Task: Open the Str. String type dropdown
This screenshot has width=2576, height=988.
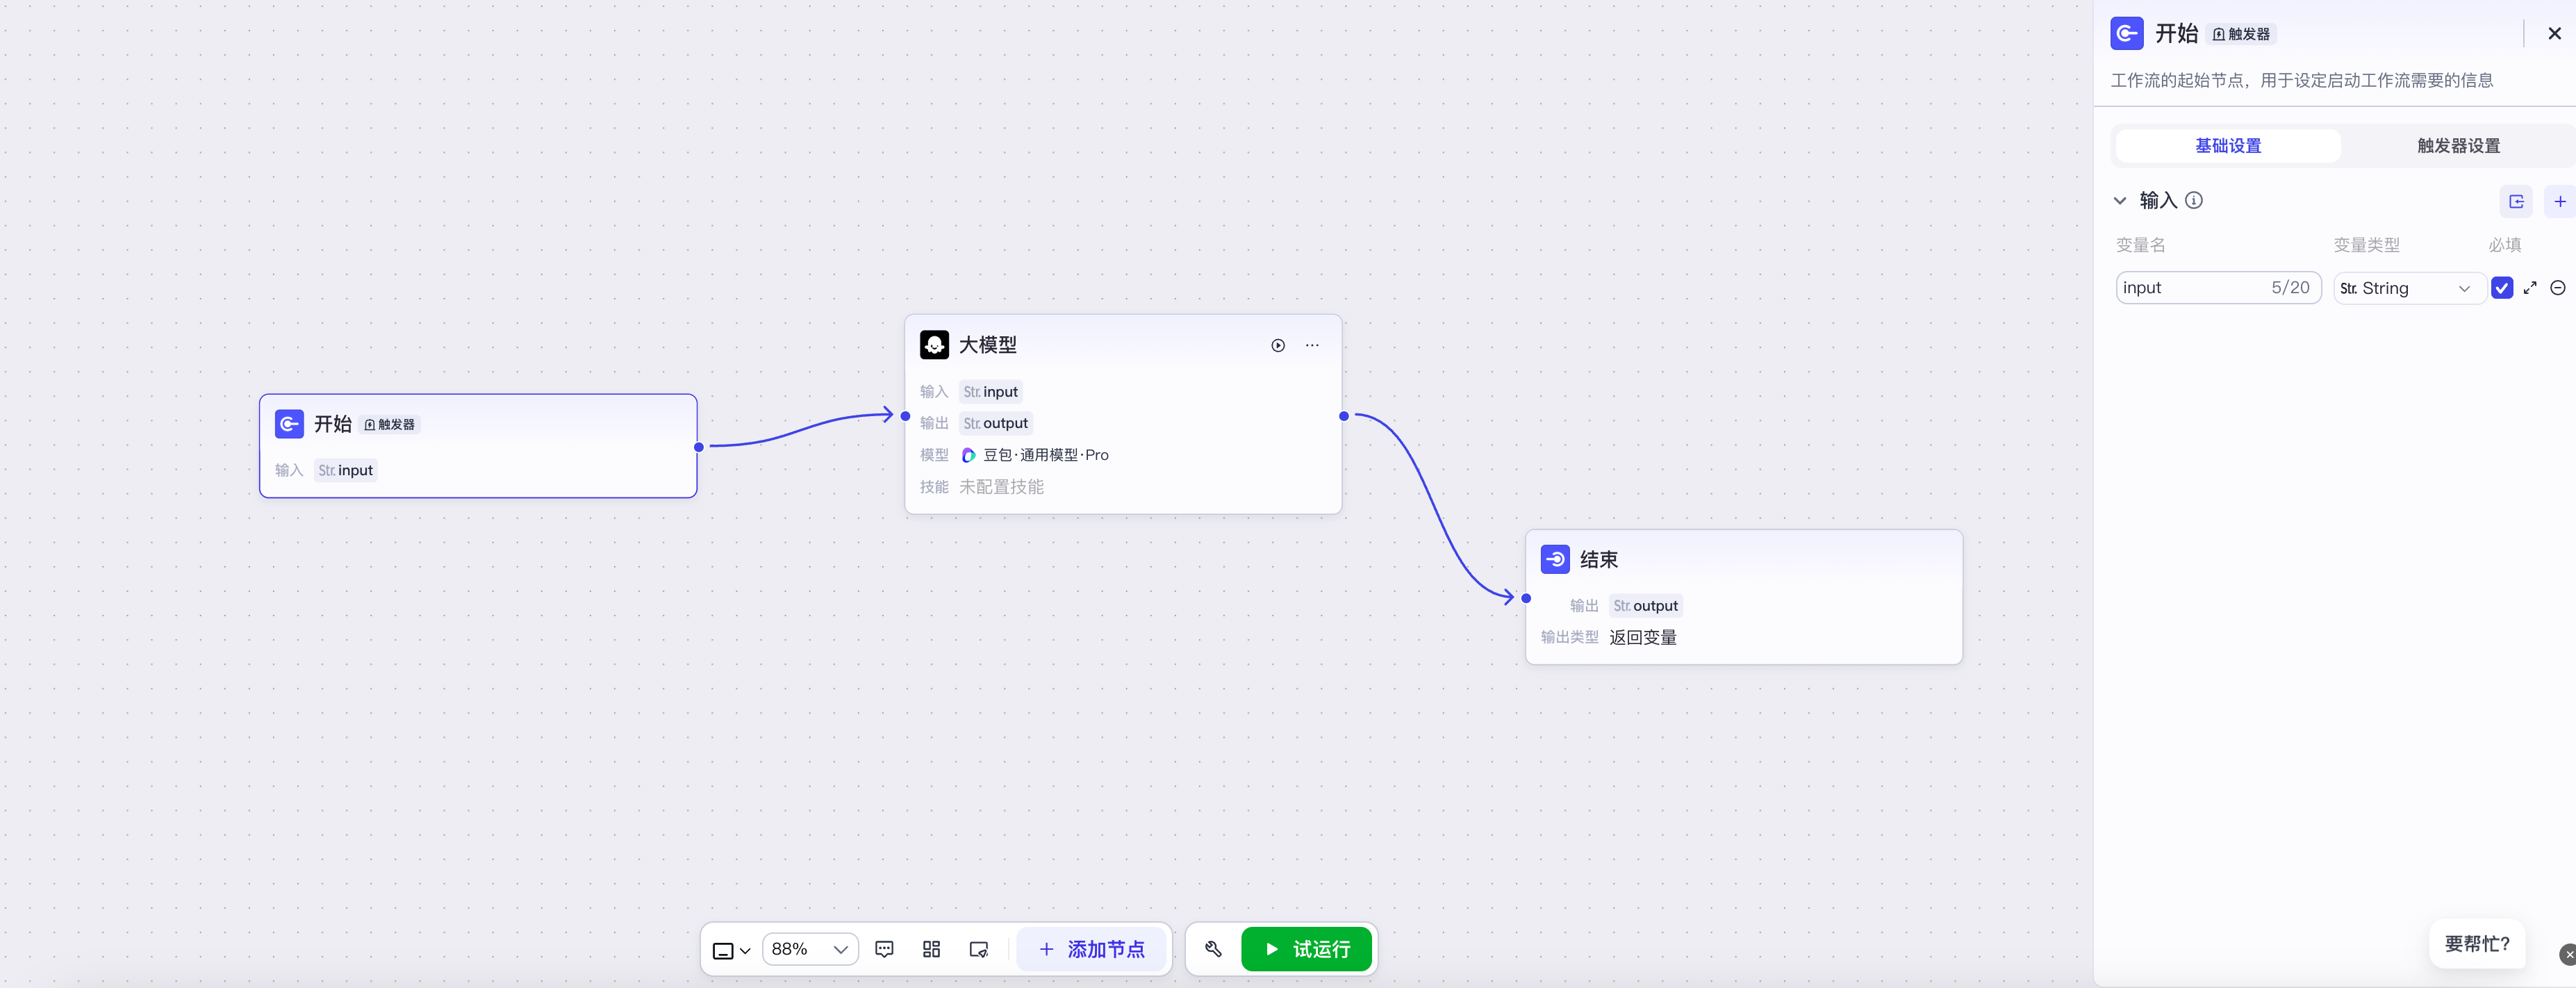Action: (x=2409, y=288)
